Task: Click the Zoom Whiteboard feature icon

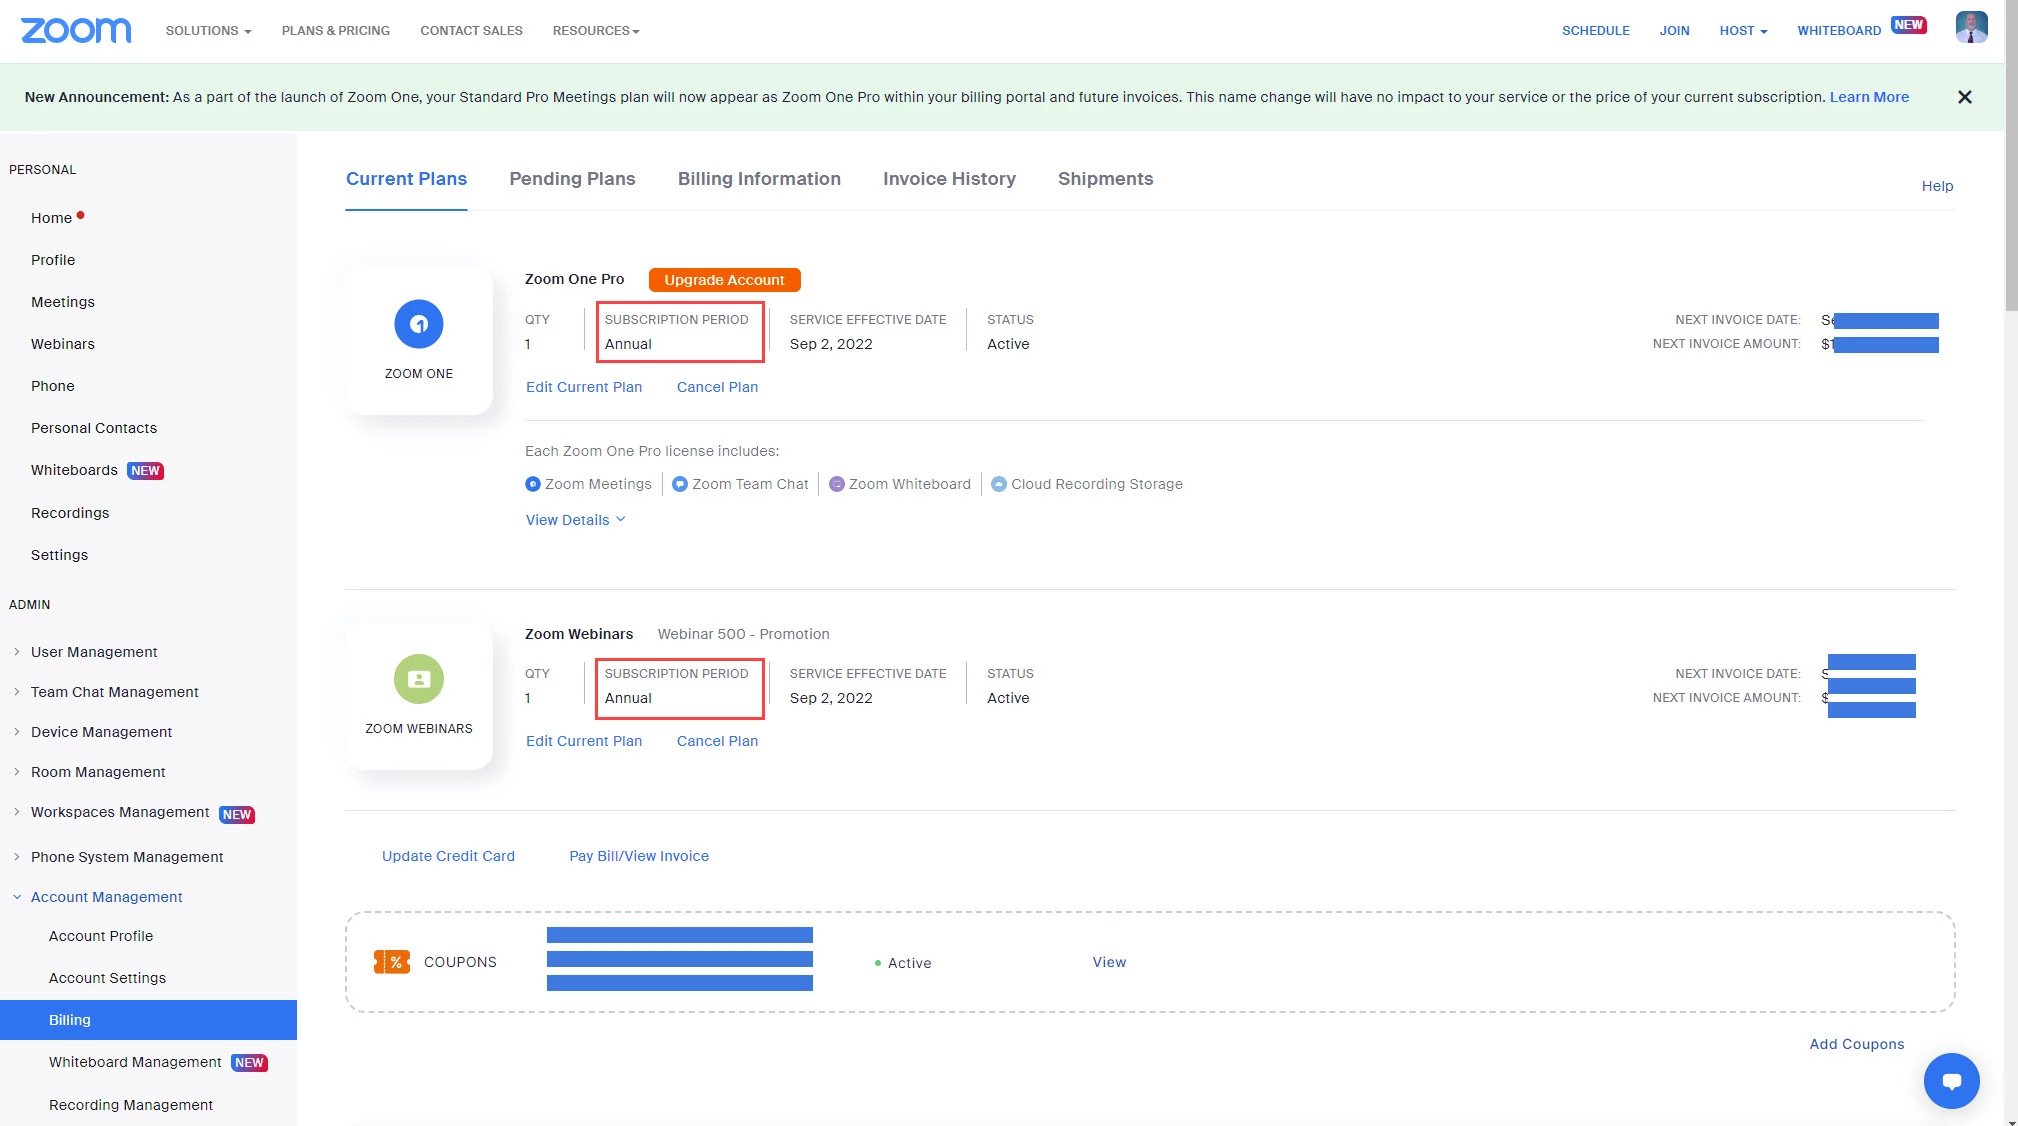Action: 837,484
